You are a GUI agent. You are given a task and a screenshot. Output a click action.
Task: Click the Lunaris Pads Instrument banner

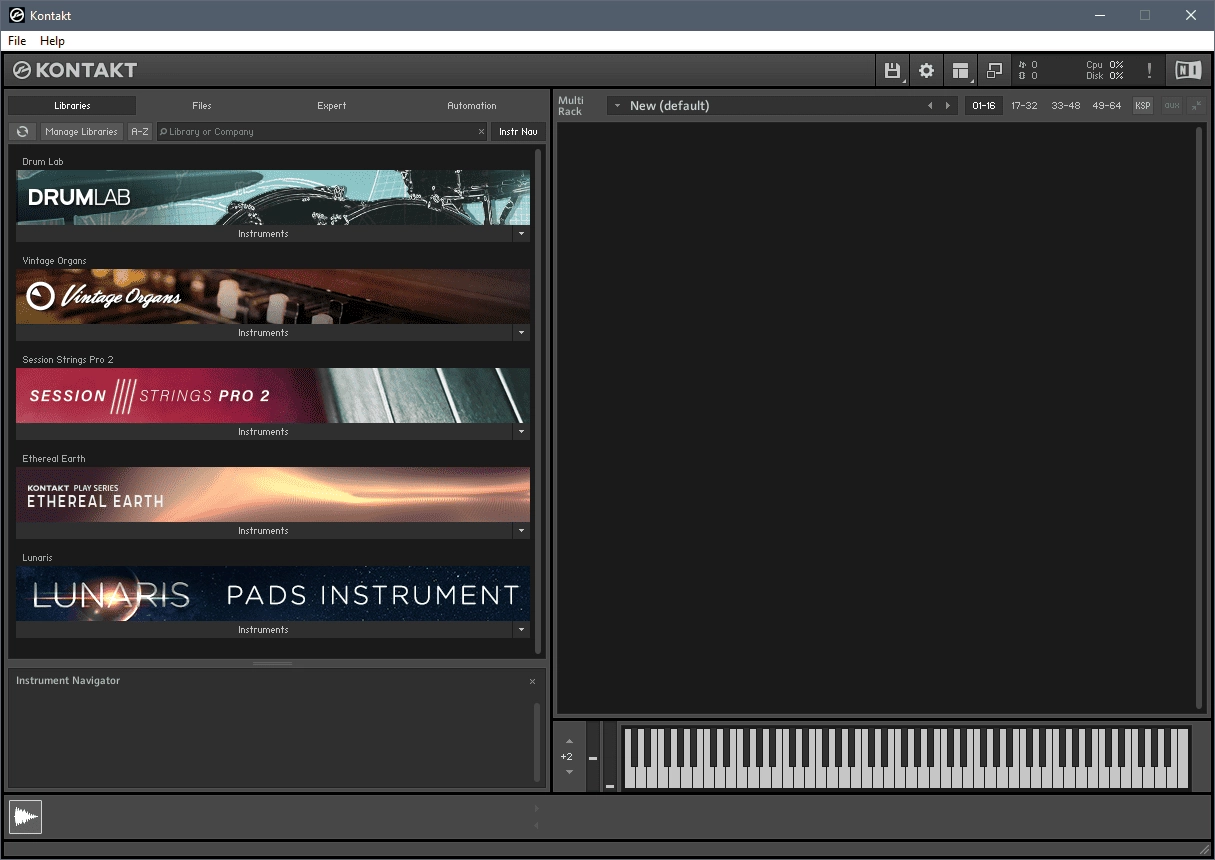point(273,593)
